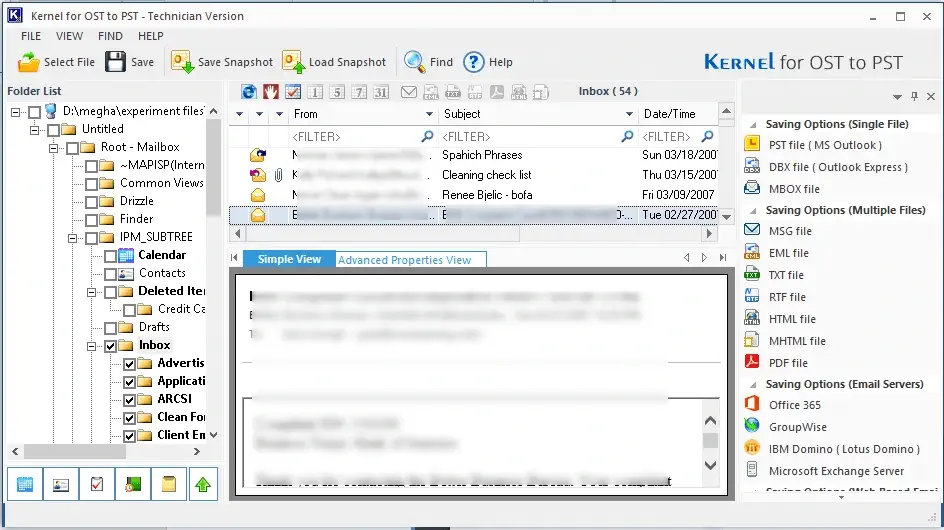Choose the GroupWise saving option

[x=797, y=427]
